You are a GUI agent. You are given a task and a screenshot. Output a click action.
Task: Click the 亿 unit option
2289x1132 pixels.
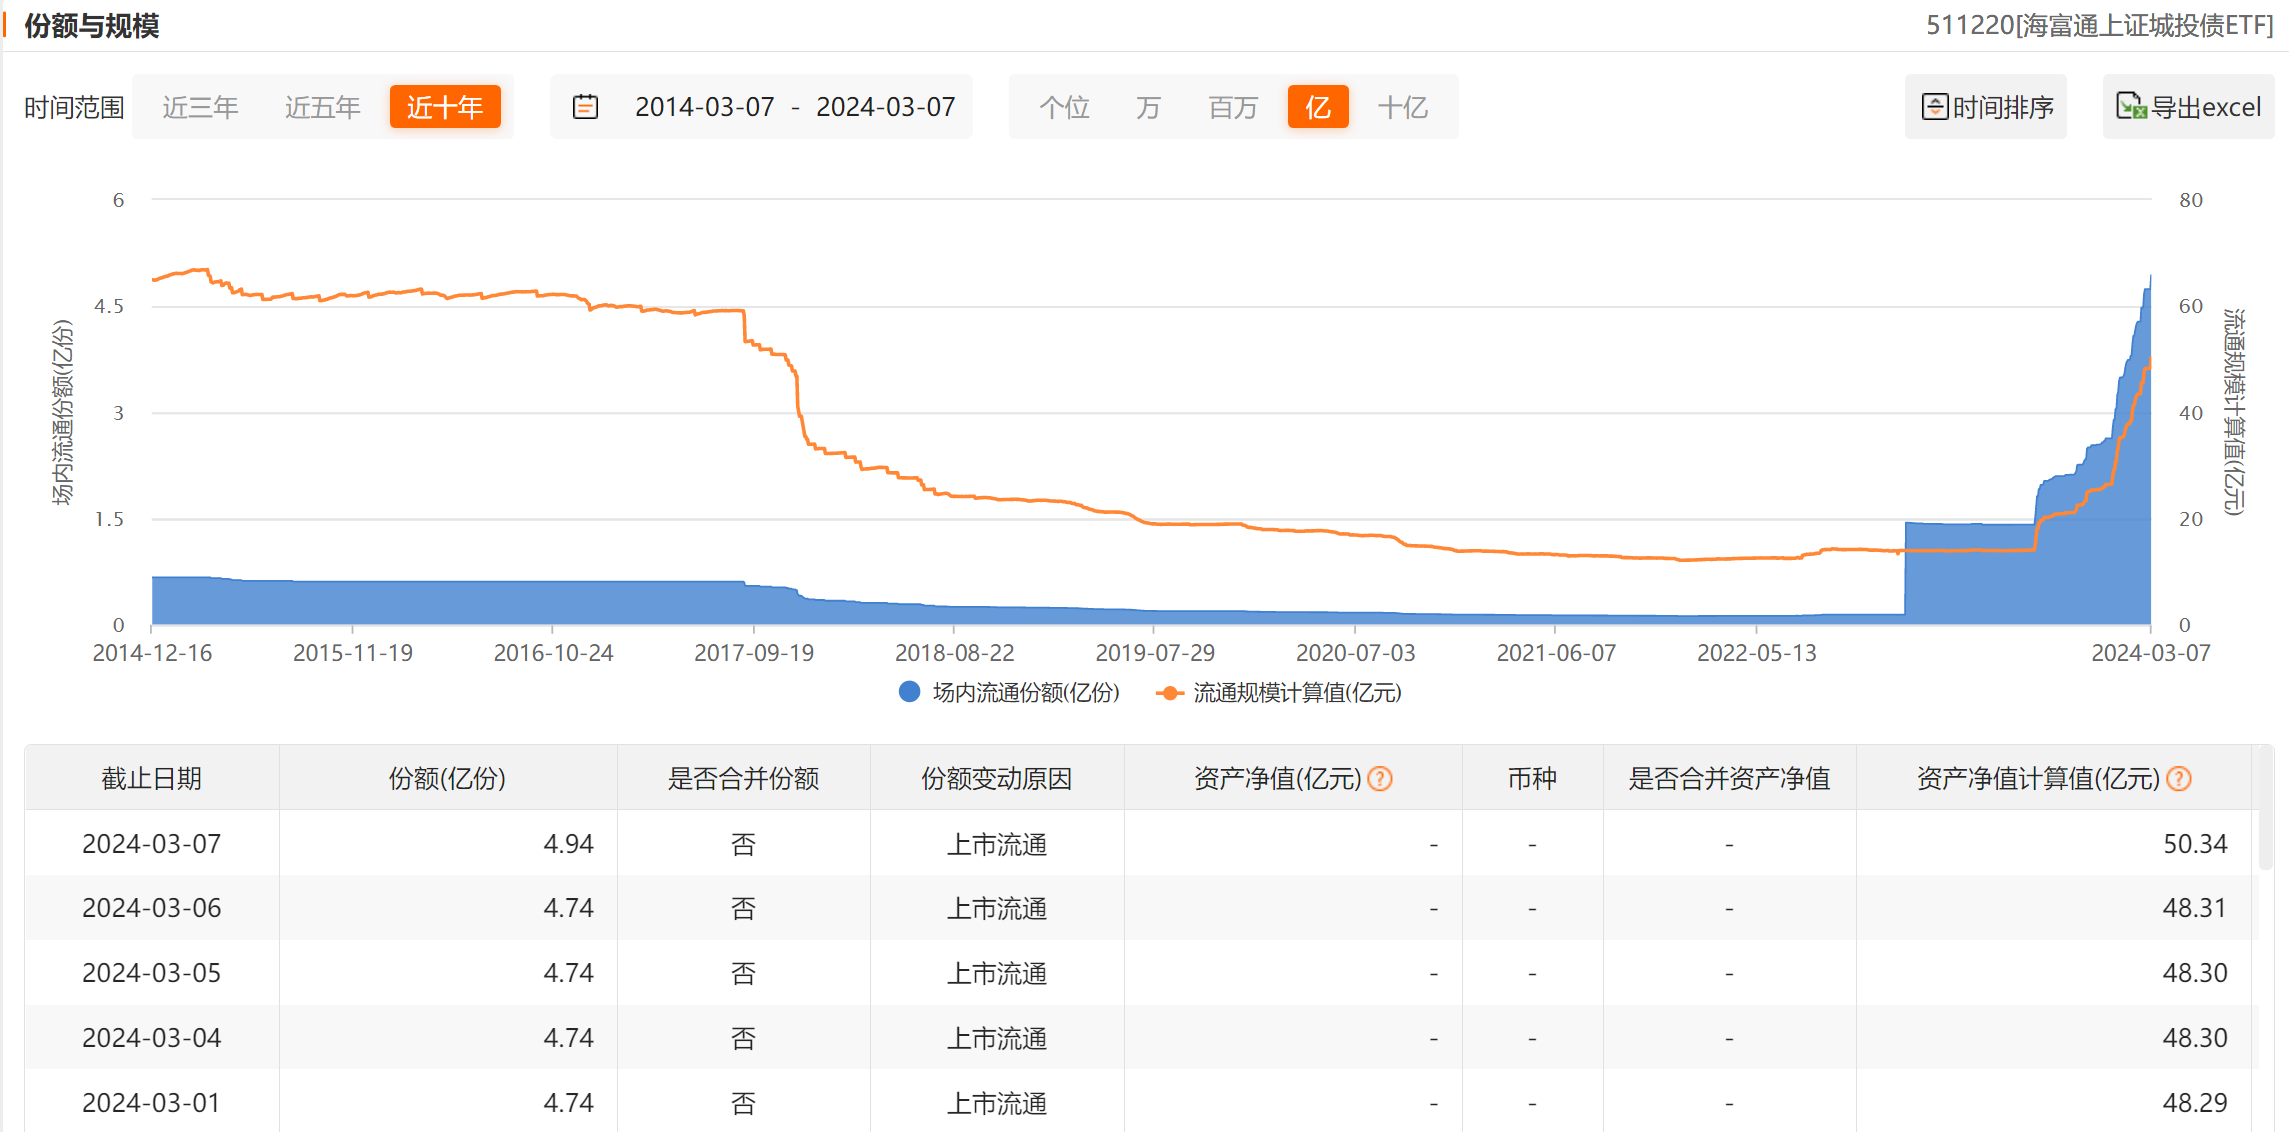coord(1317,107)
